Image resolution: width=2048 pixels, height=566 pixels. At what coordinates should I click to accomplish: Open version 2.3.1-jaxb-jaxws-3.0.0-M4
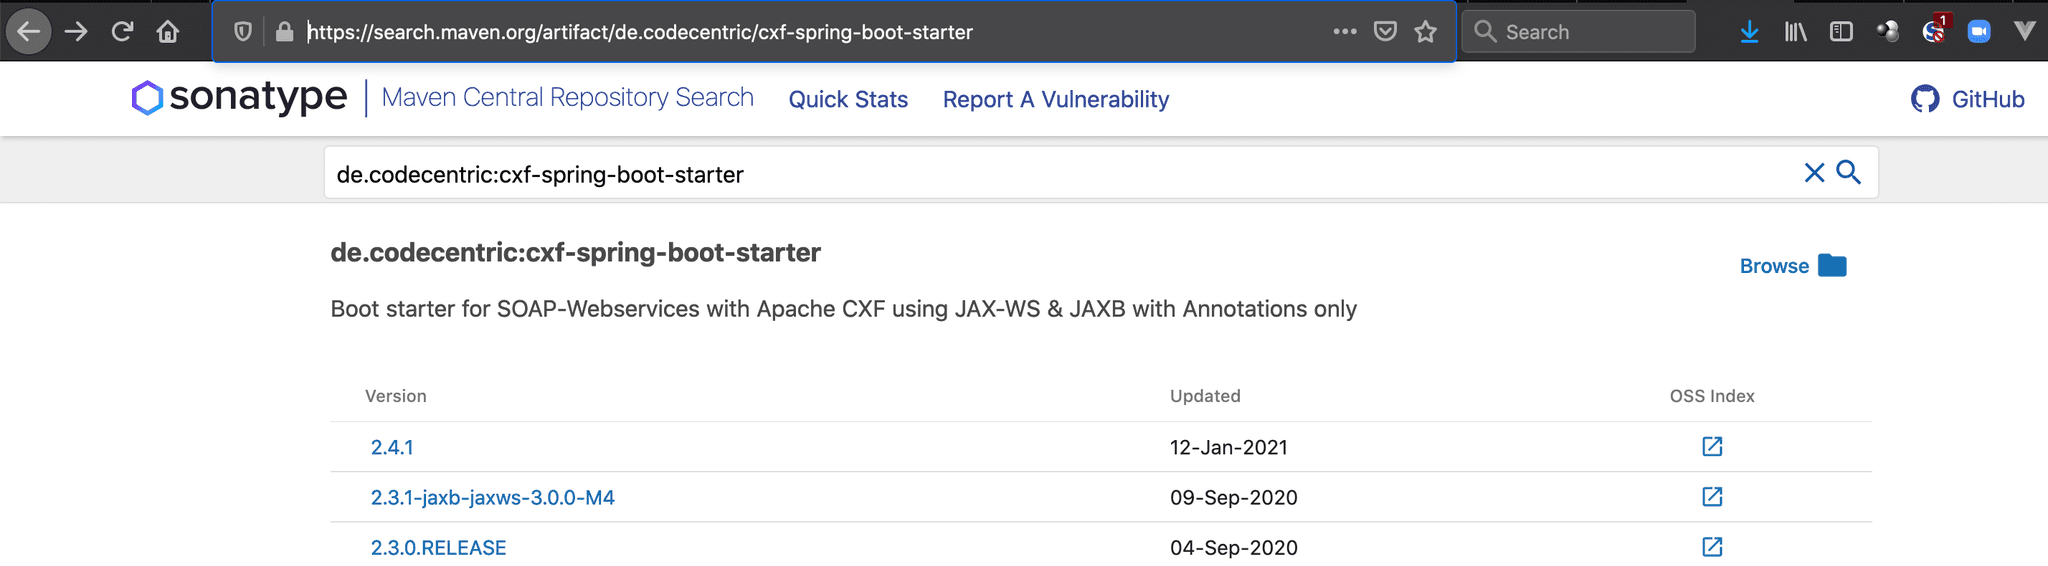point(492,498)
